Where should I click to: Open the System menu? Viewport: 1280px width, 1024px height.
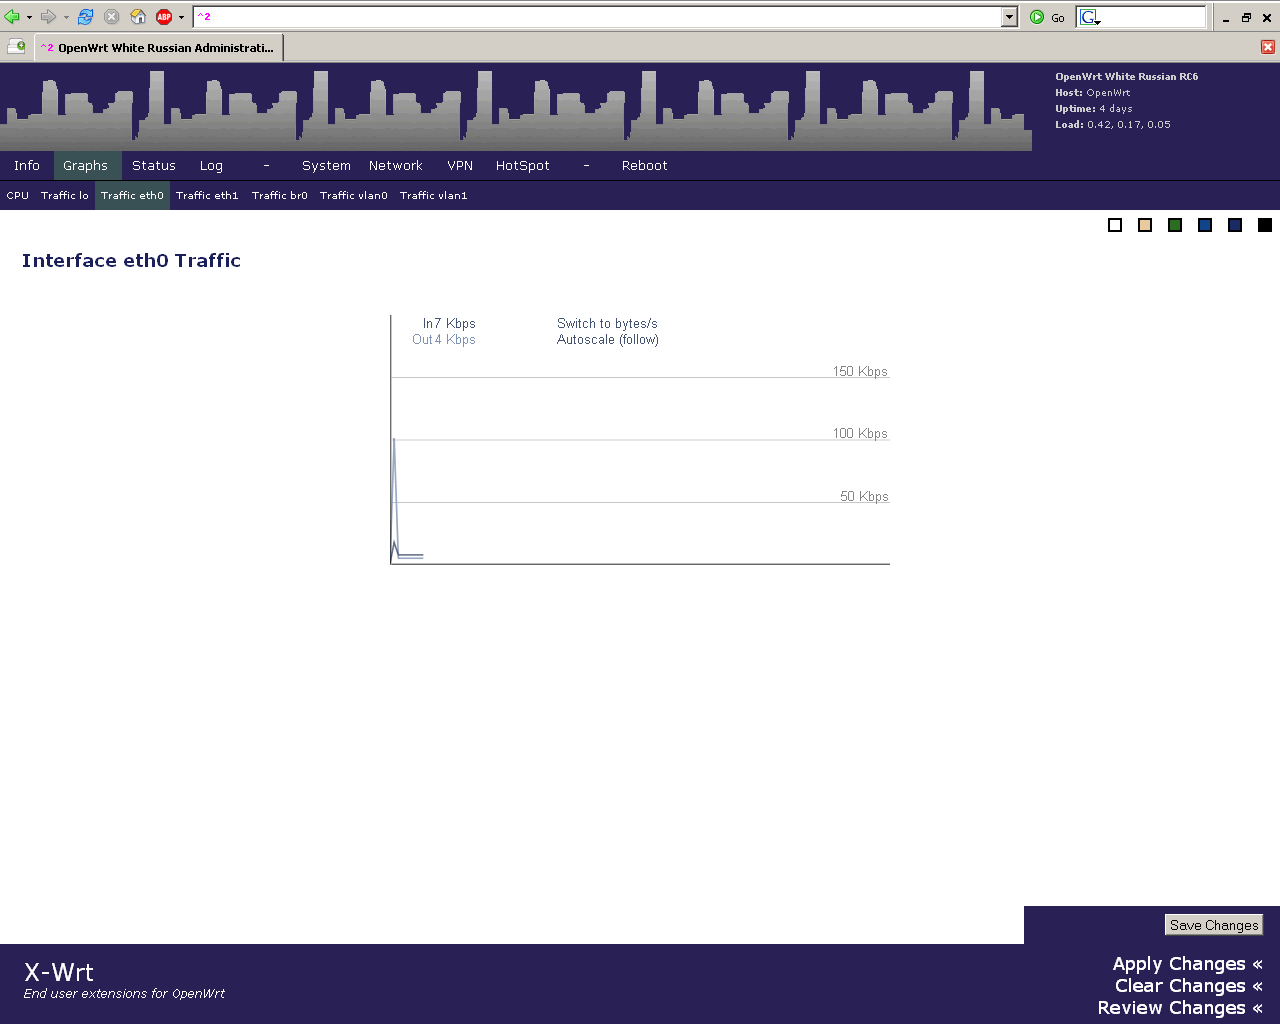coord(326,166)
